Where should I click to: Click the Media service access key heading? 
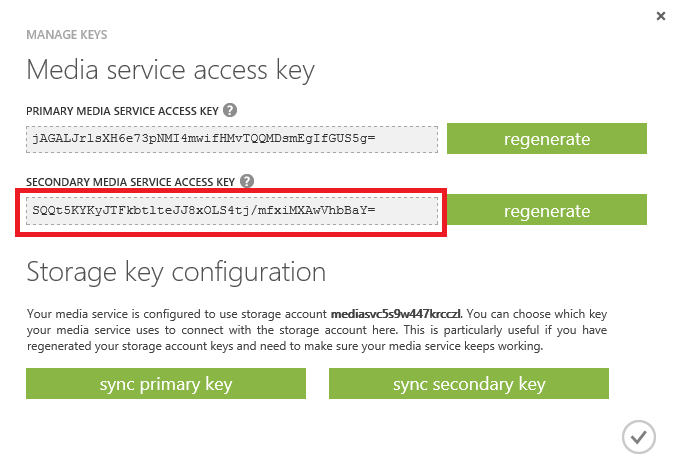click(170, 70)
